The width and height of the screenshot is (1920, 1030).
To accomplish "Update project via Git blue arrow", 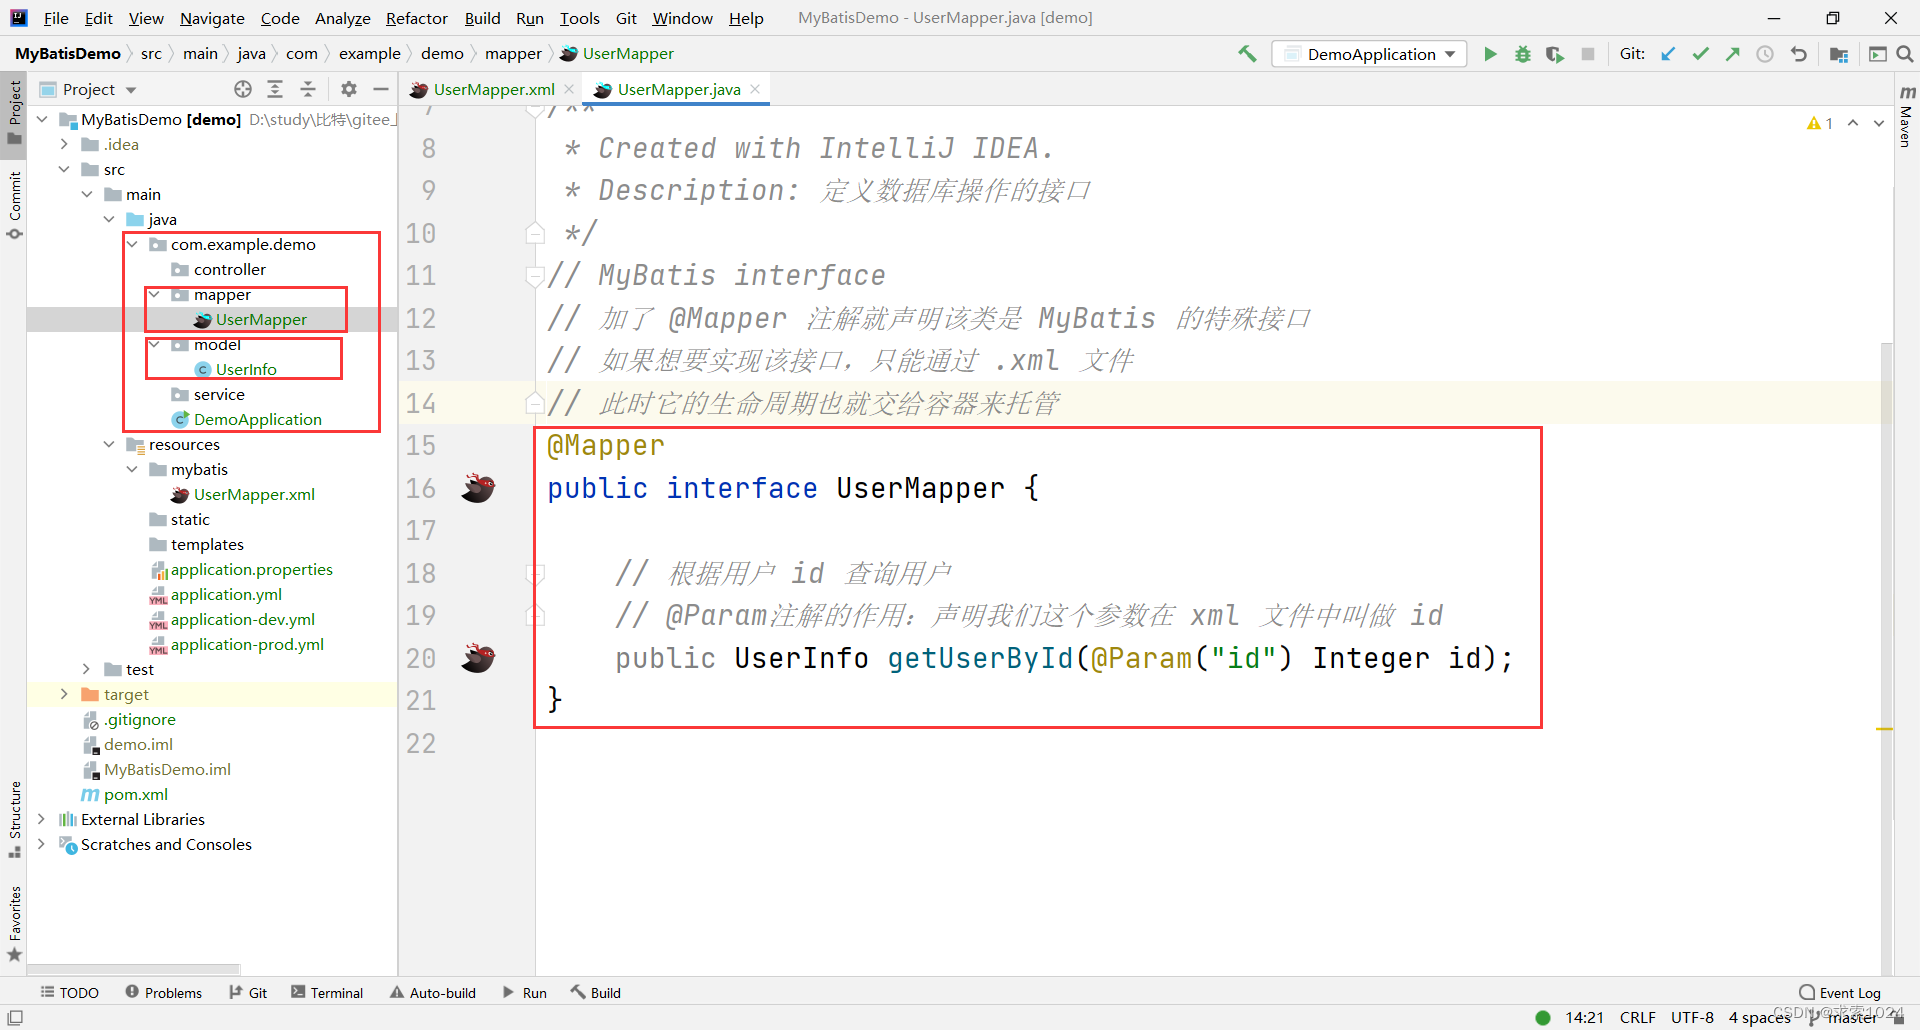I will click(x=1668, y=54).
